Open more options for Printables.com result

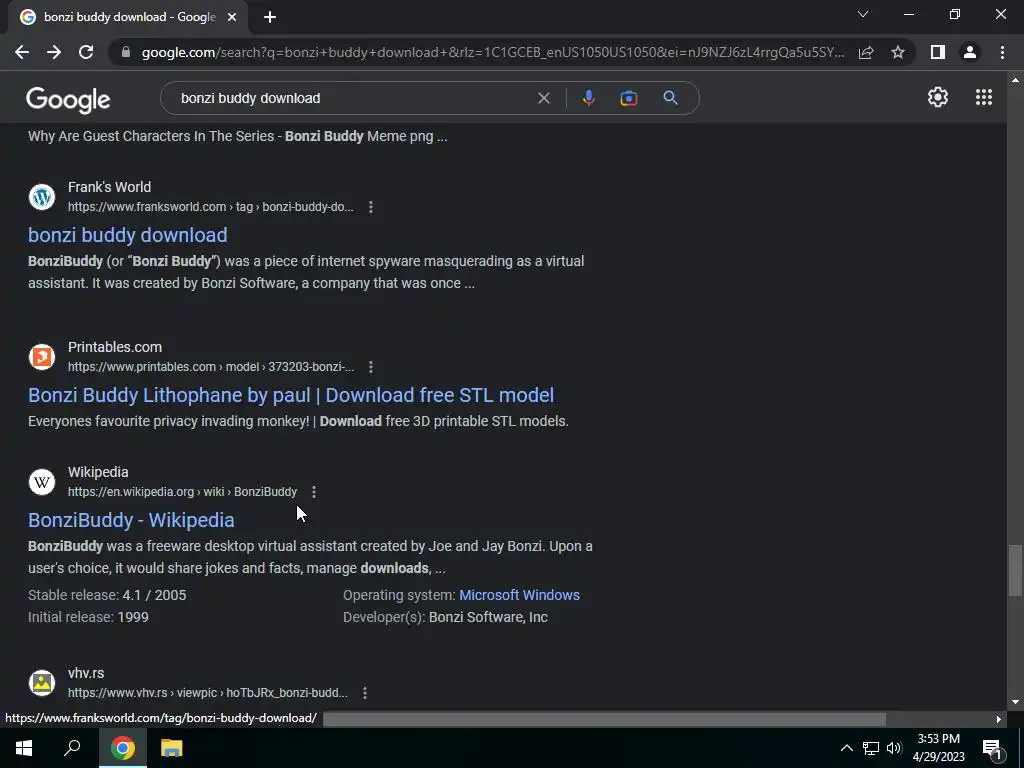pyautogui.click(x=371, y=367)
